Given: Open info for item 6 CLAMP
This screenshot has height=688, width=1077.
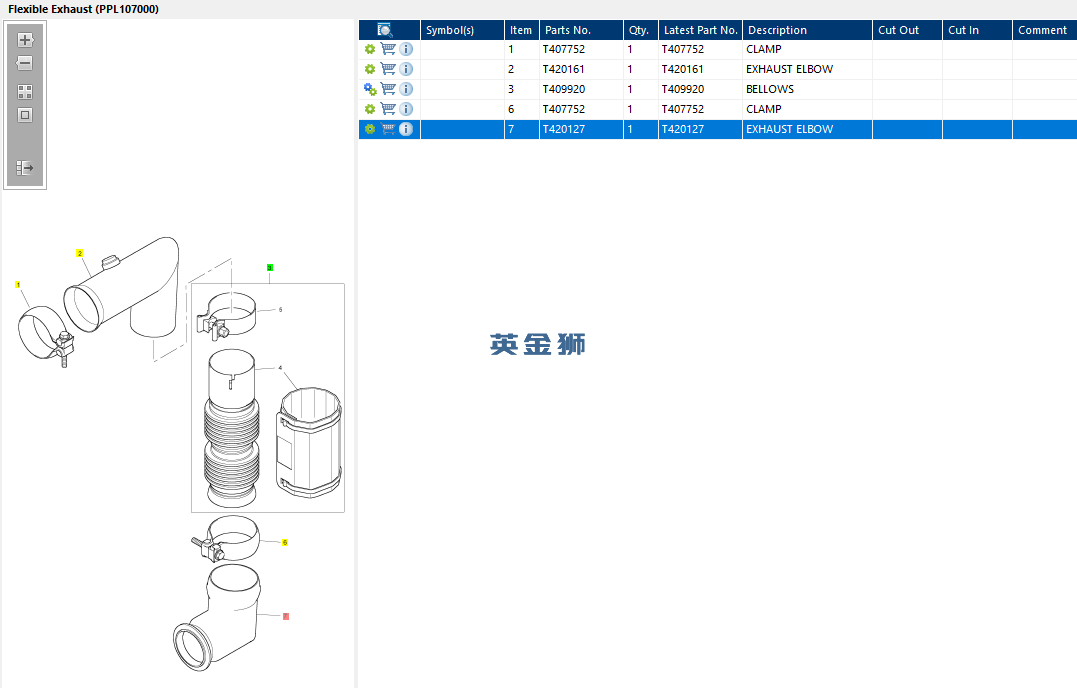Looking at the screenshot, I should click(x=406, y=109).
